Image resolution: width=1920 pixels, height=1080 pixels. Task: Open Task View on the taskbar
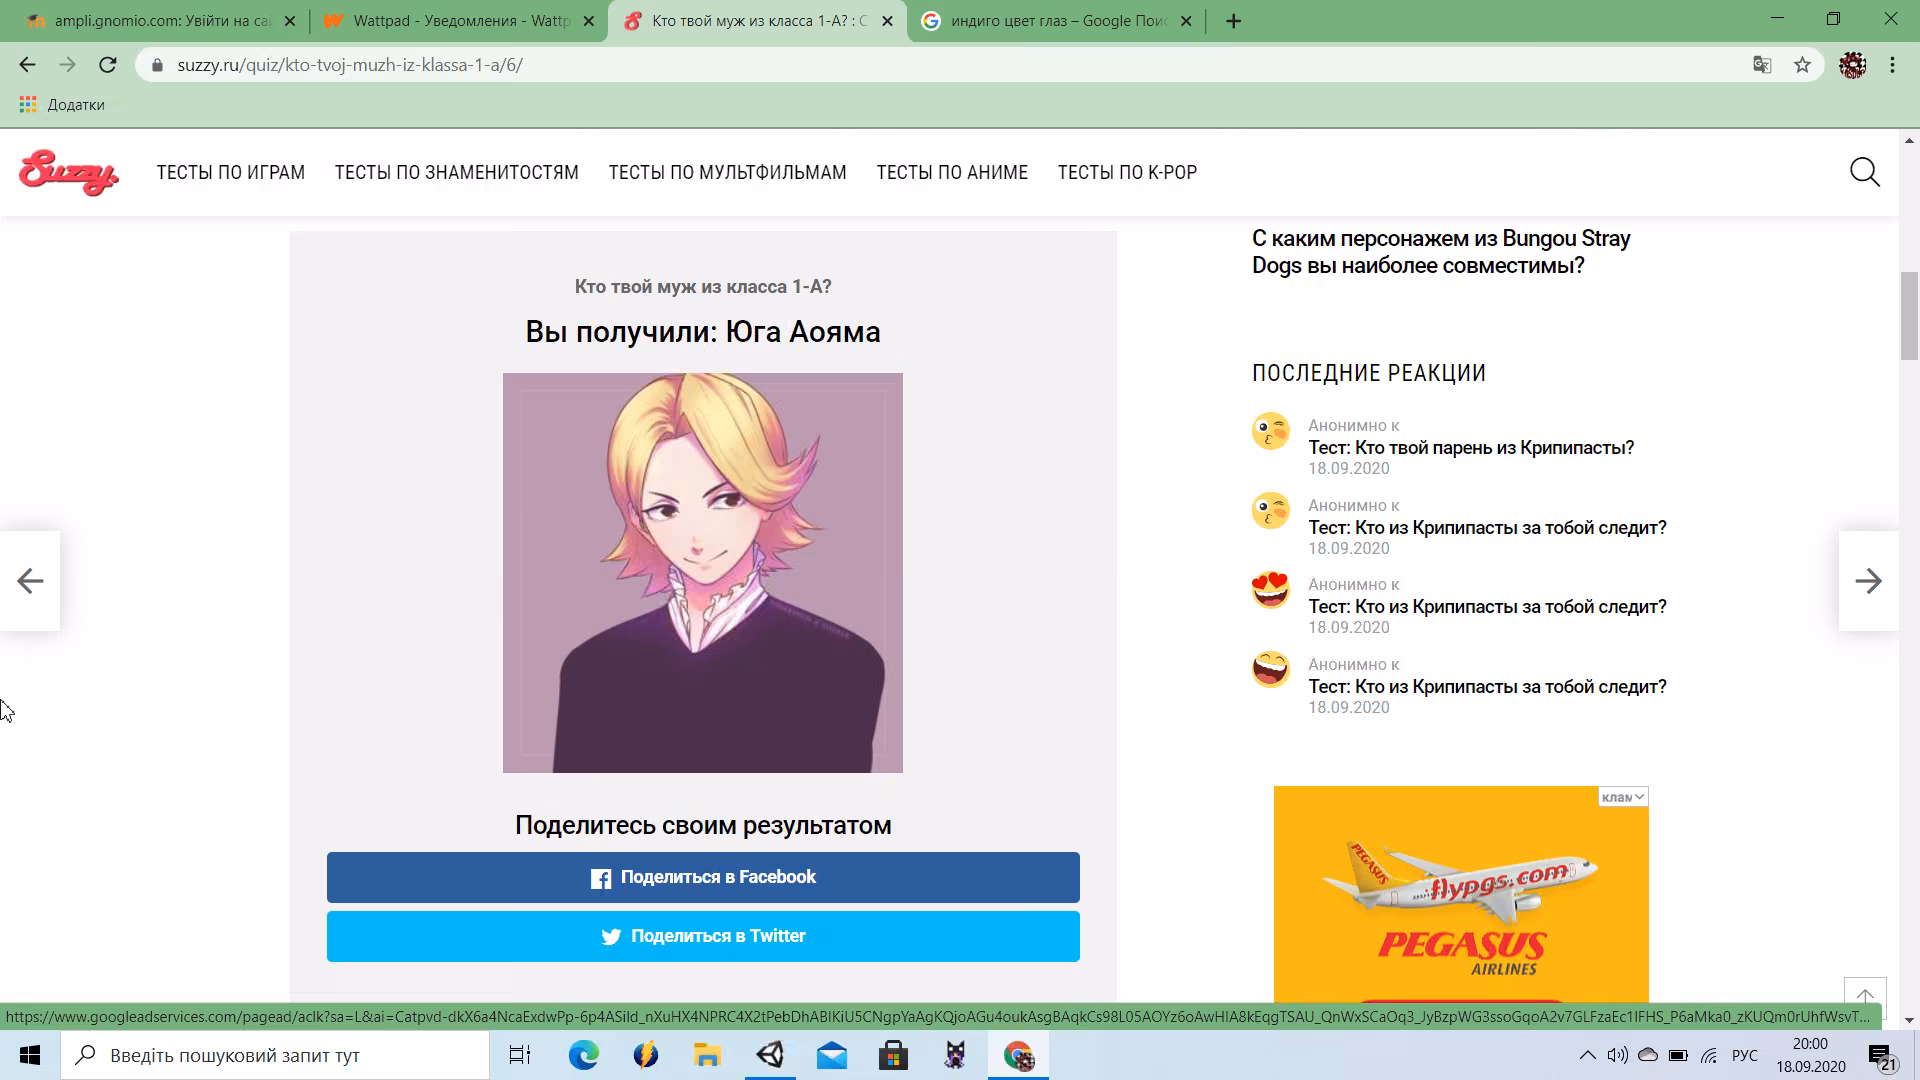520,1055
